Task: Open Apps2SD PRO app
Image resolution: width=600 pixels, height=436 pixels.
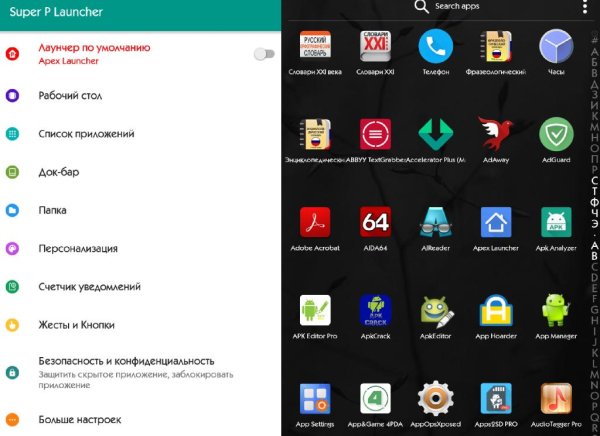Action: click(496, 405)
